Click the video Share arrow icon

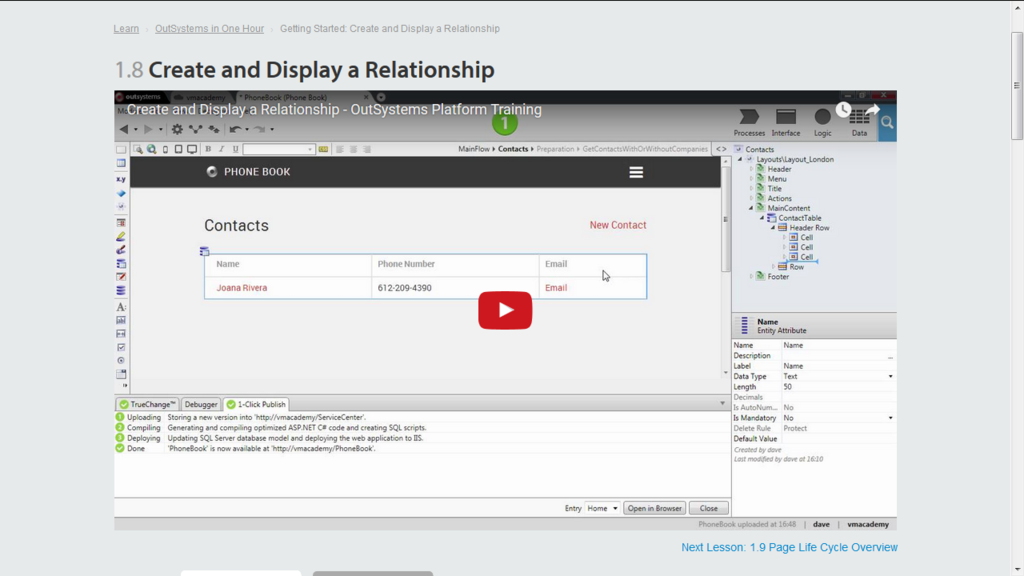coord(872,110)
